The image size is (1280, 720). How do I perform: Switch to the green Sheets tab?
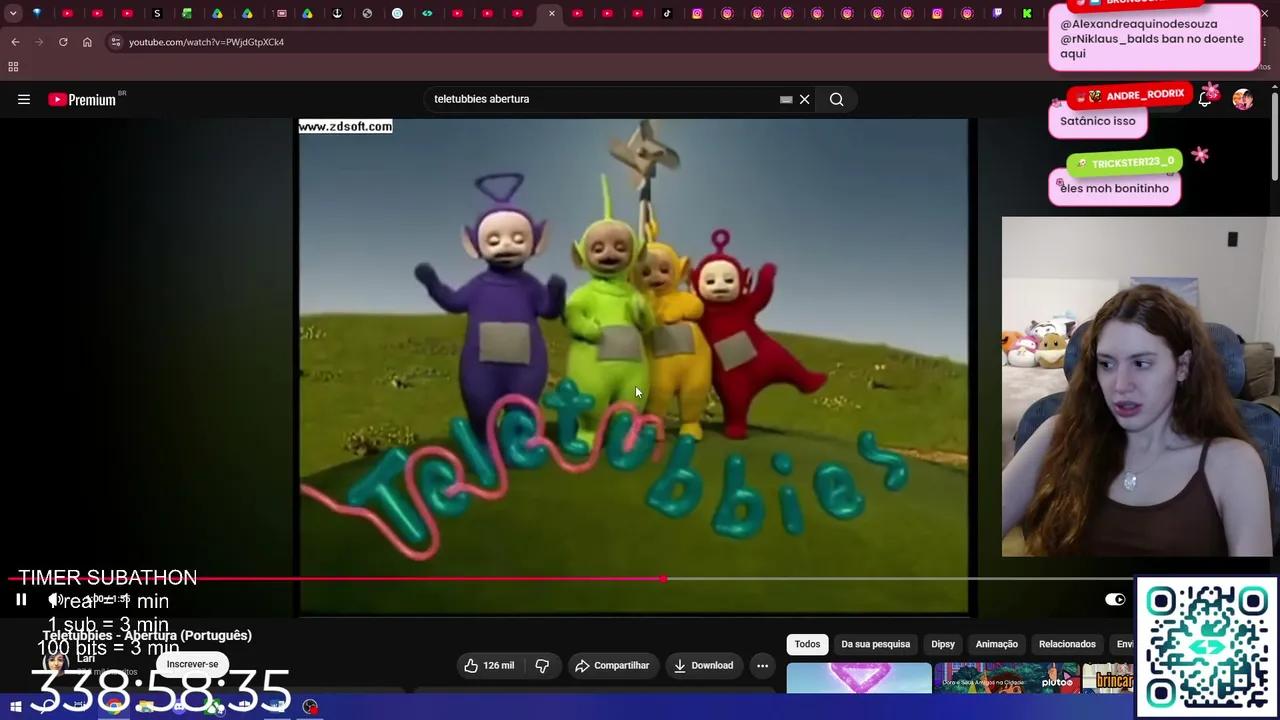click(187, 13)
